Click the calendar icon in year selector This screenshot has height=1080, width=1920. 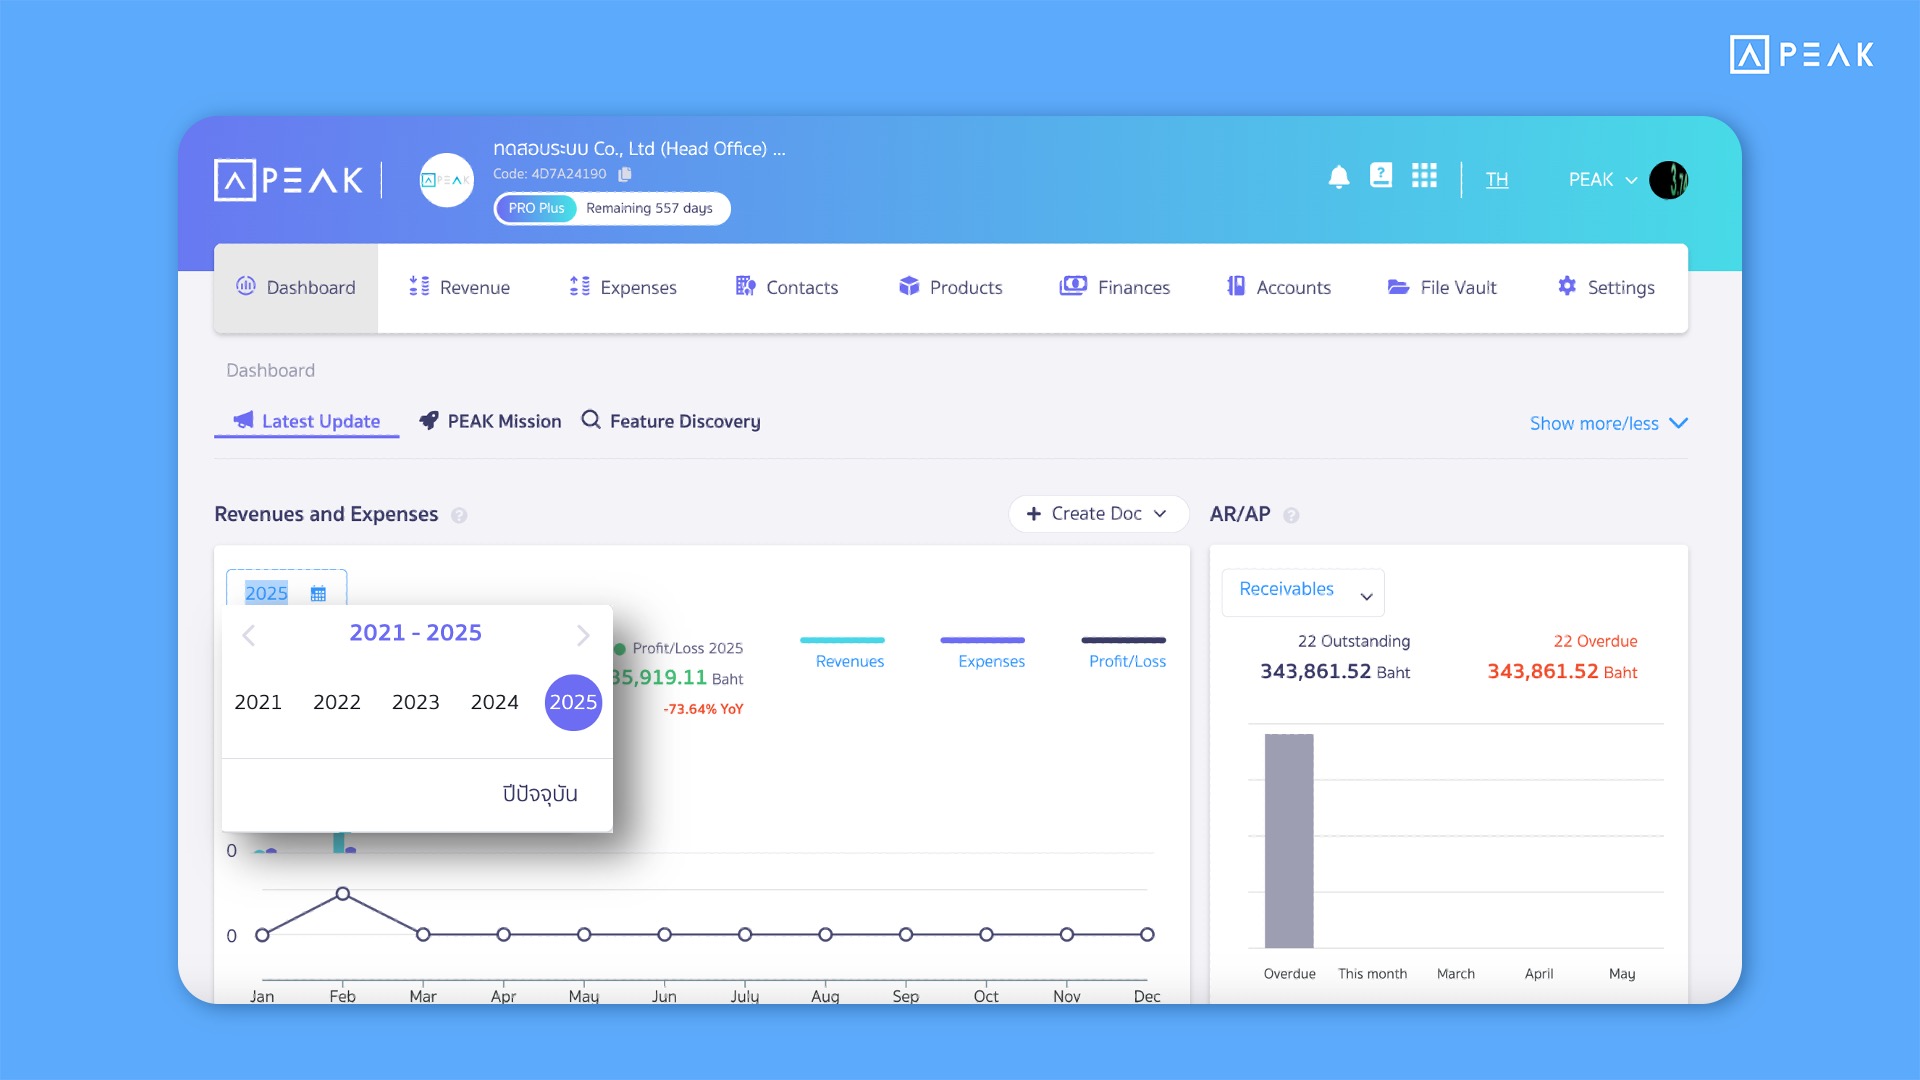point(318,592)
